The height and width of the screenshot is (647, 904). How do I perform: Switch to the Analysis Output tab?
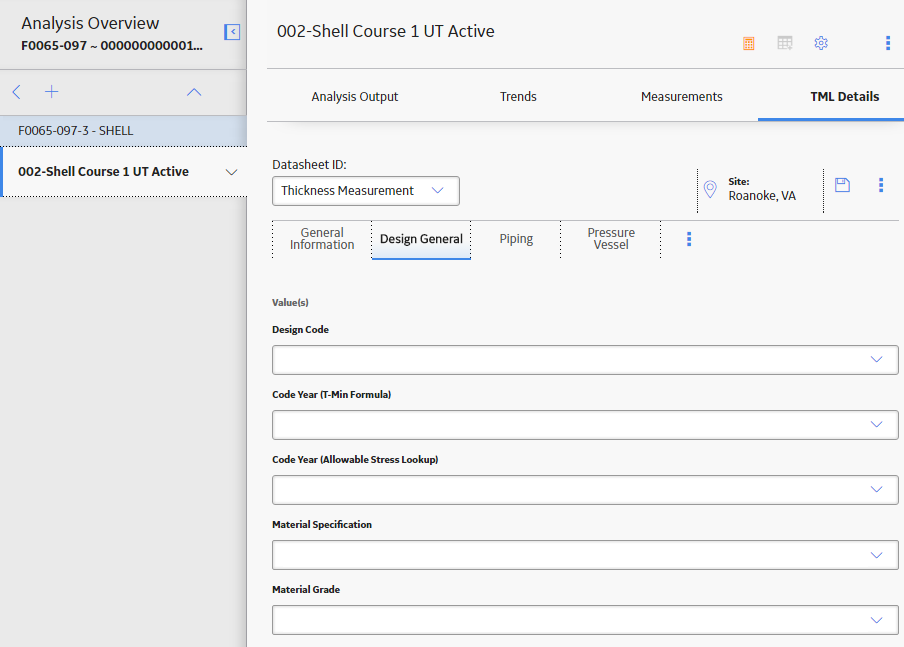click(355, 96)
